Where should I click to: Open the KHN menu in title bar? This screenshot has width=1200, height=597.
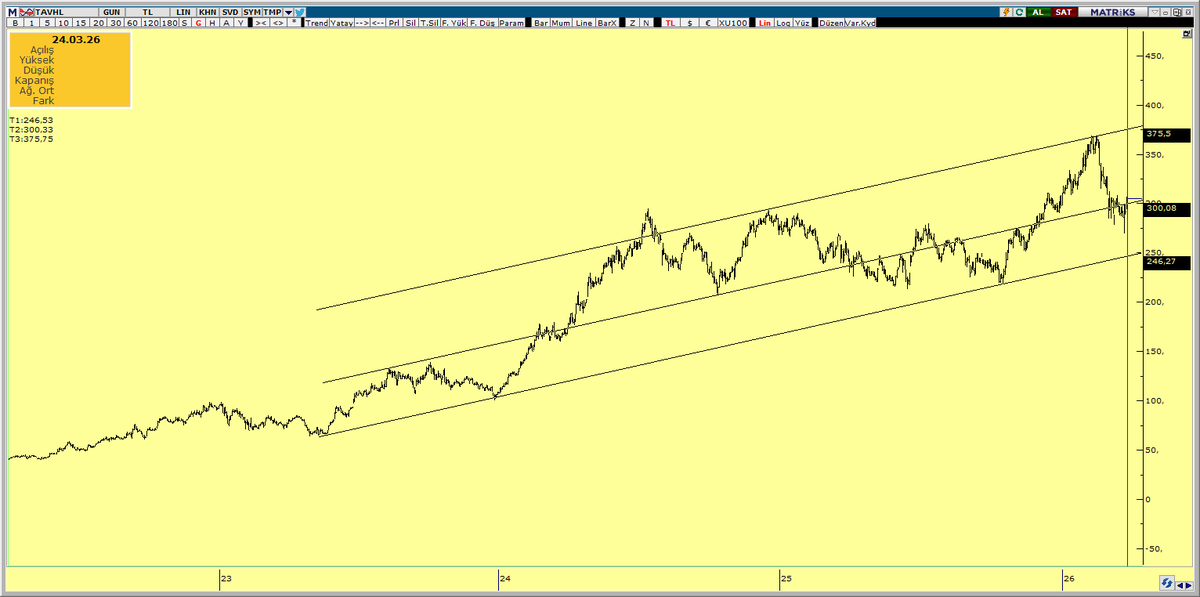(x=207, y=12)
